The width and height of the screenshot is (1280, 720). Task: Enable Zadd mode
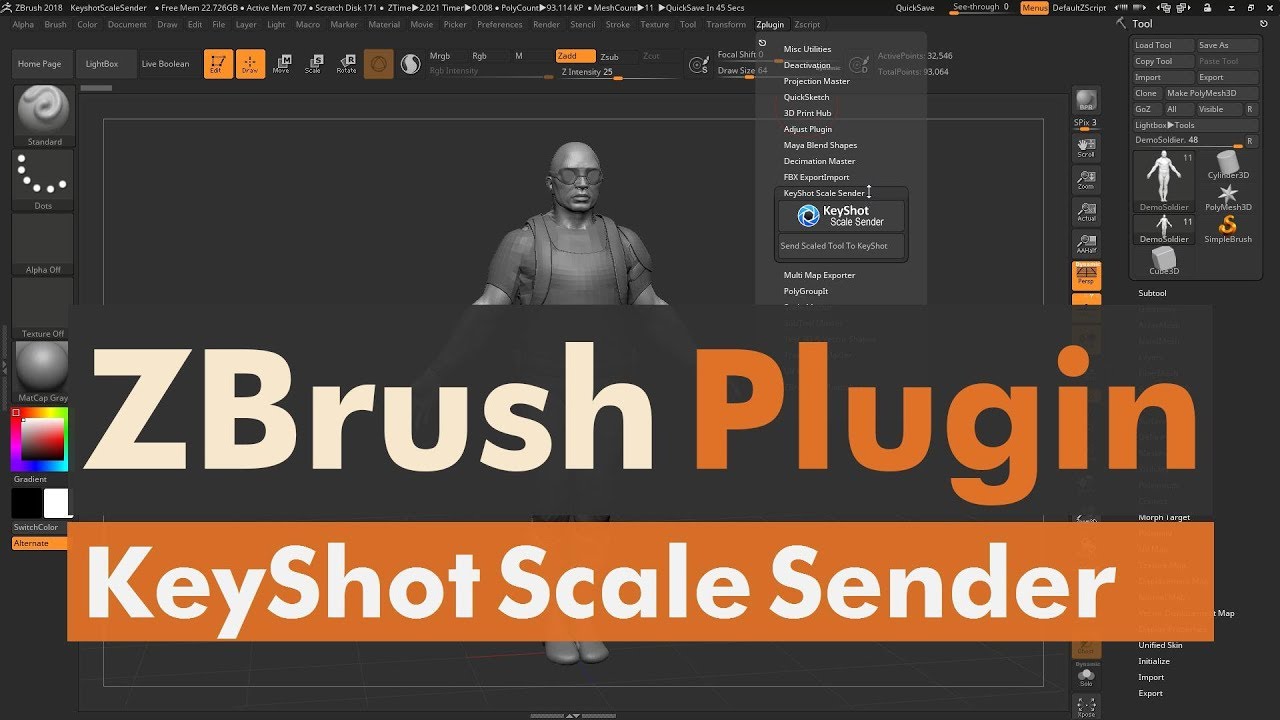(x=576, y=56)
